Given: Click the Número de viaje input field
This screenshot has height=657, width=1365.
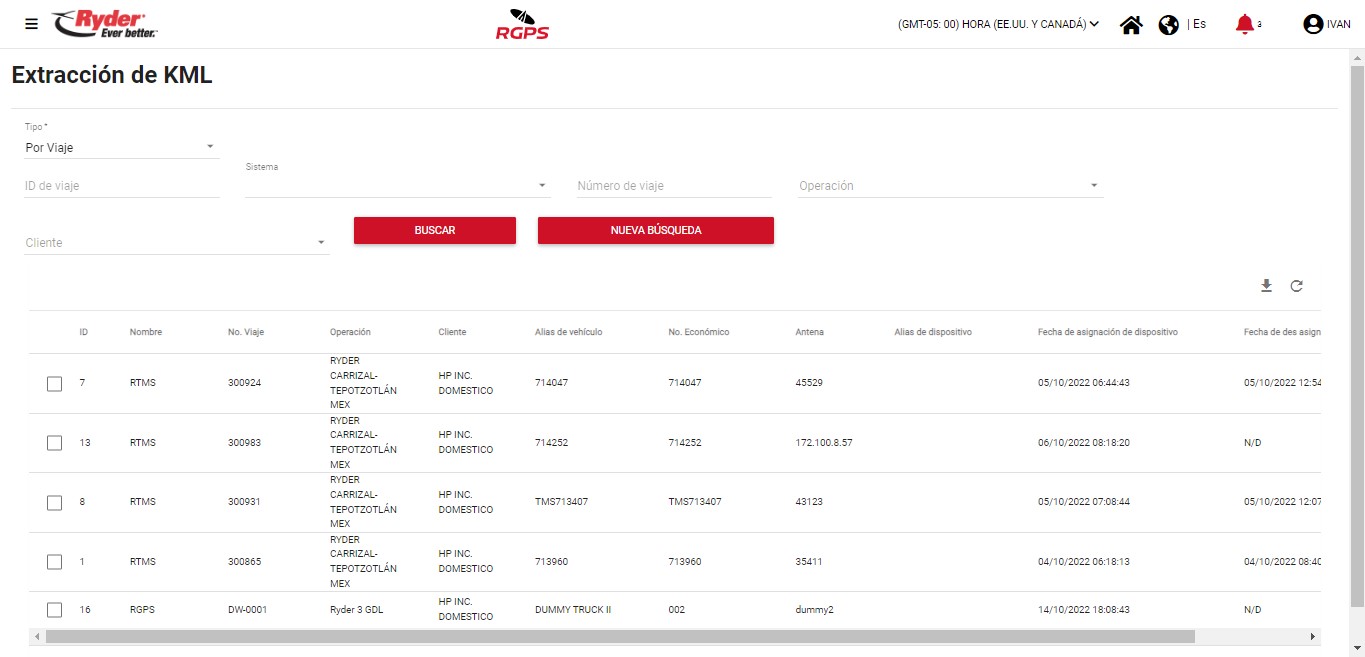Looking at the screenshot, I should [674, 186].
